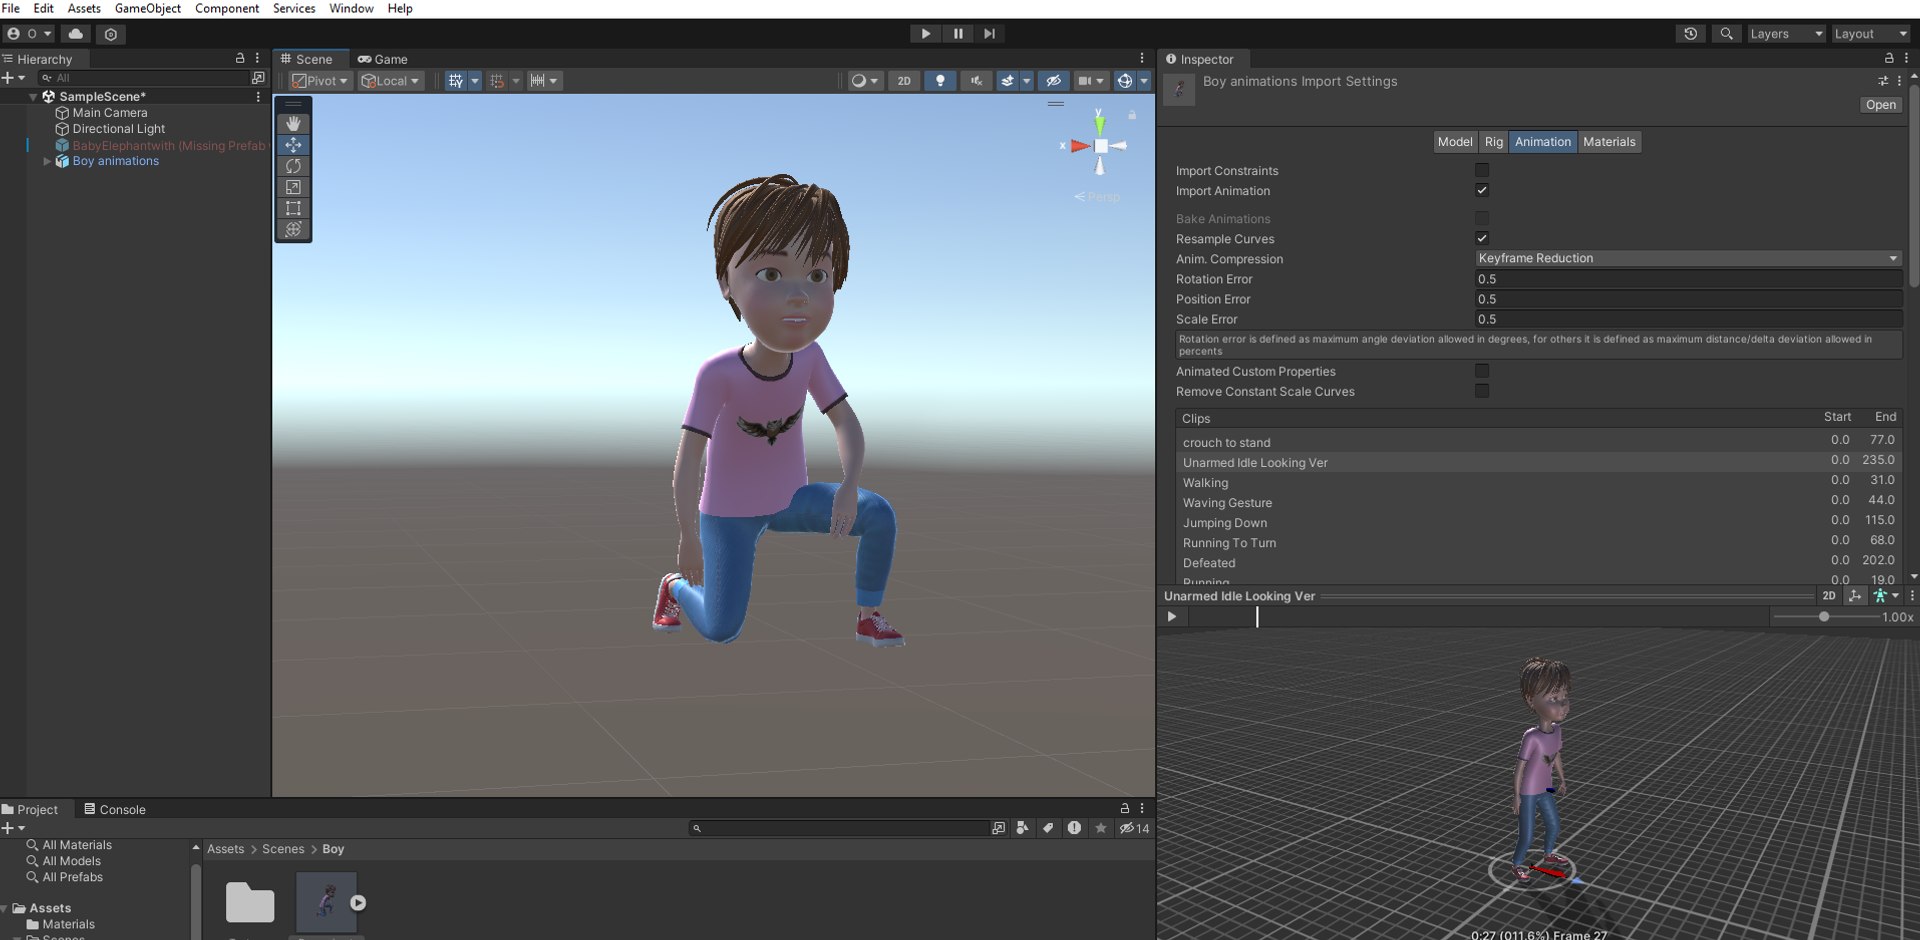Select the Rotate tool
Viewport: 1920px width, 940px height.
[x=293, y=166]
